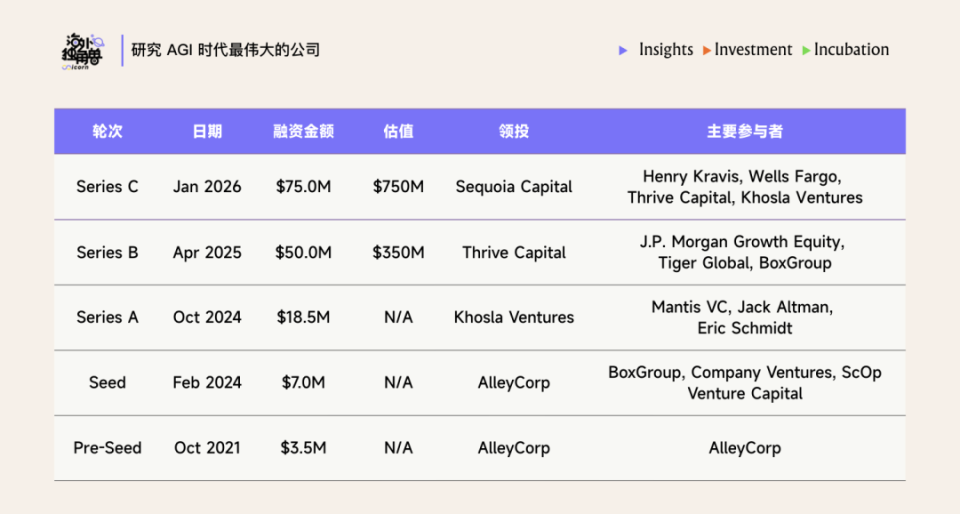Select the Pre-Seed row label
The image size is (960, 514).
coord(107,448)
